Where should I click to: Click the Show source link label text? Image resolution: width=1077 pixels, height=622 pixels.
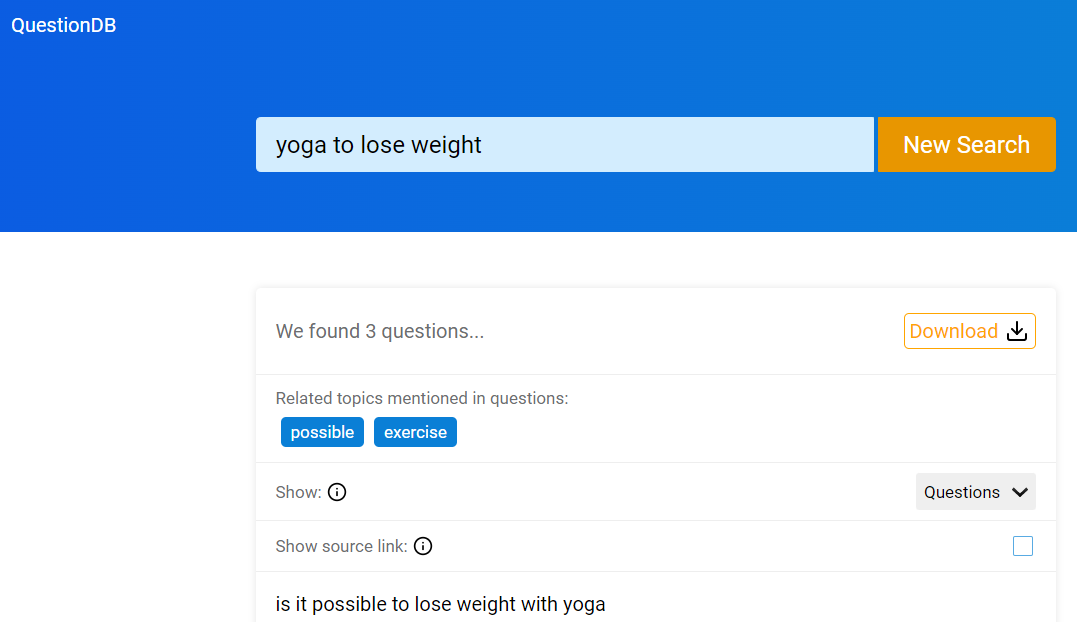coord(341,546)
